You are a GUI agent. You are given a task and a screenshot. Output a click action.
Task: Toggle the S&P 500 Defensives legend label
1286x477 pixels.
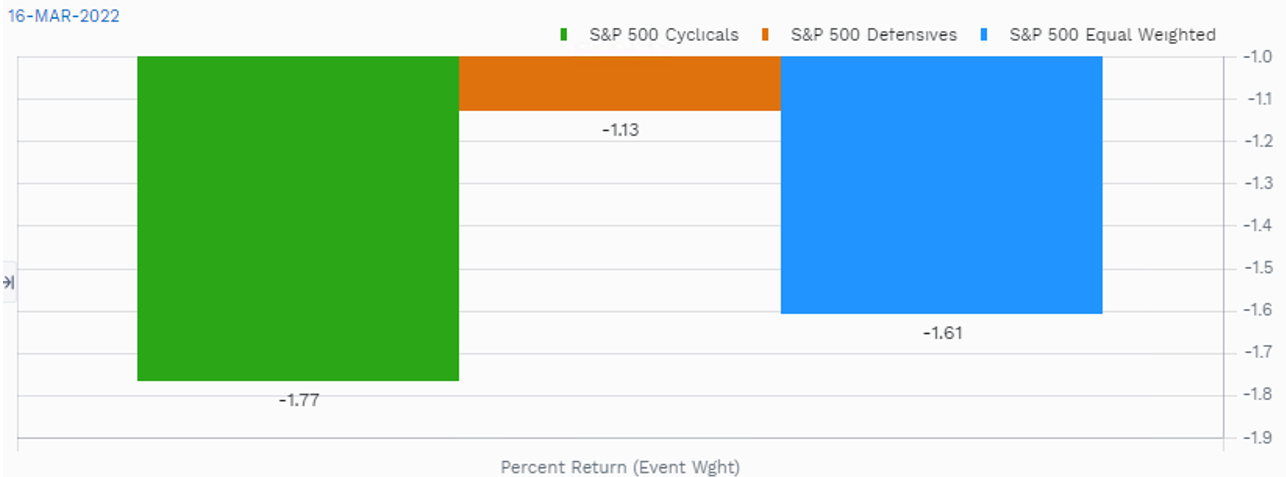point(873,35)
